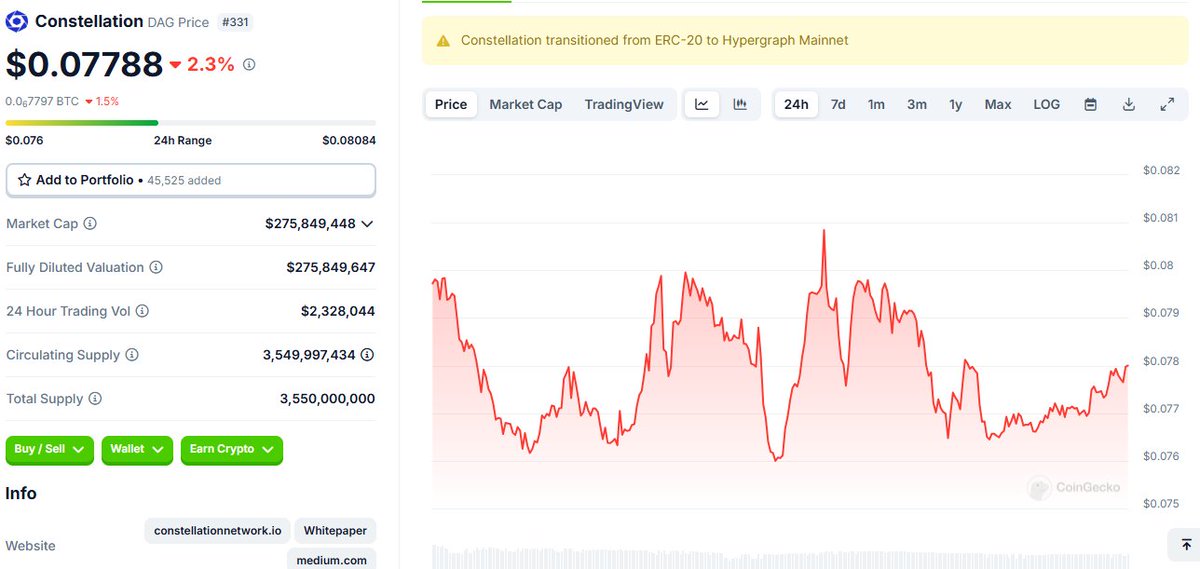
Task: Click the $0.07788 price value
Action: click(84, 64)
